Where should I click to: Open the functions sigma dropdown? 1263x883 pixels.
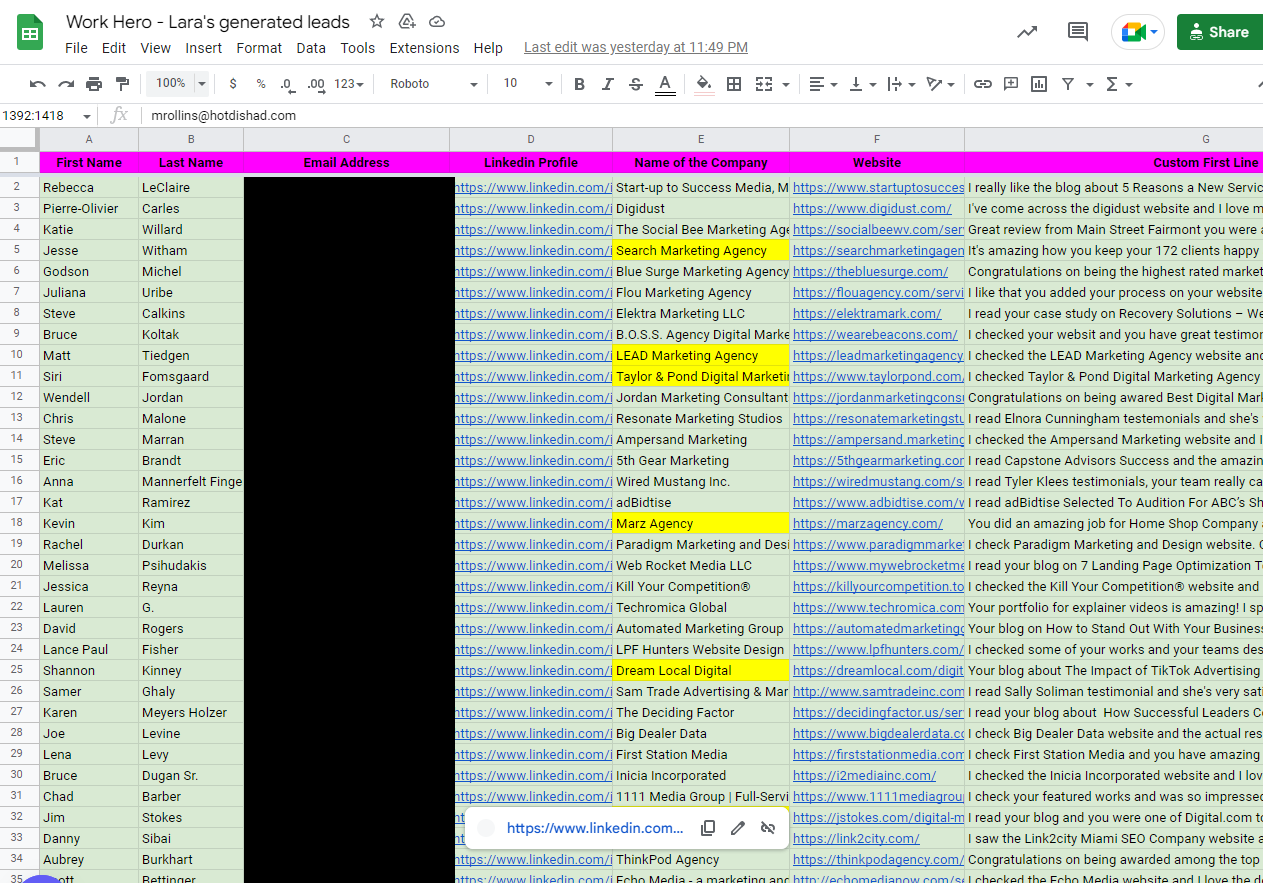(1118, 84)
